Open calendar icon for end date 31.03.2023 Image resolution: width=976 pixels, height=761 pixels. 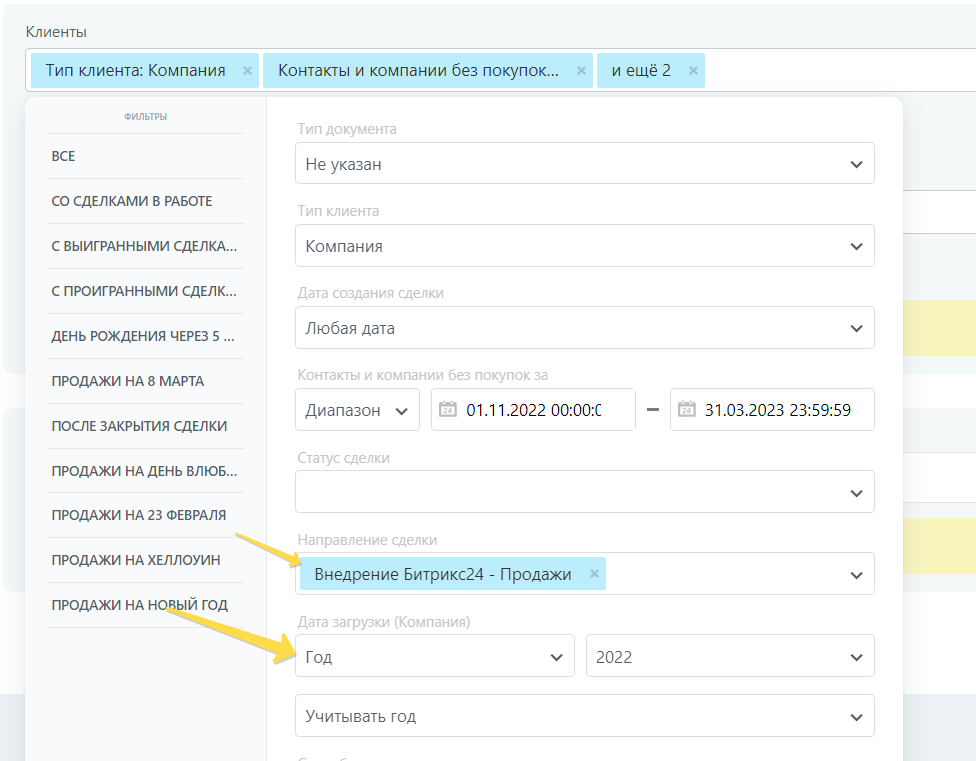click(686, 409)
